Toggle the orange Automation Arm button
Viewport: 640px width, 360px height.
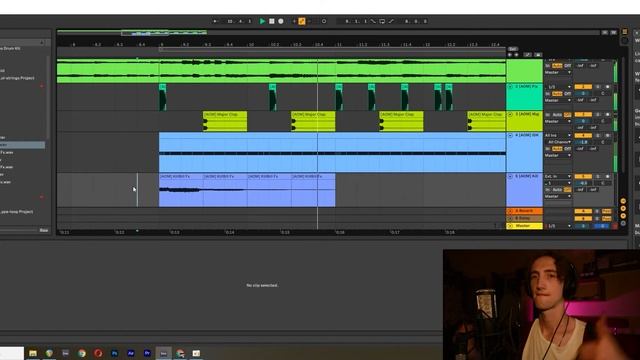point(302,21)
